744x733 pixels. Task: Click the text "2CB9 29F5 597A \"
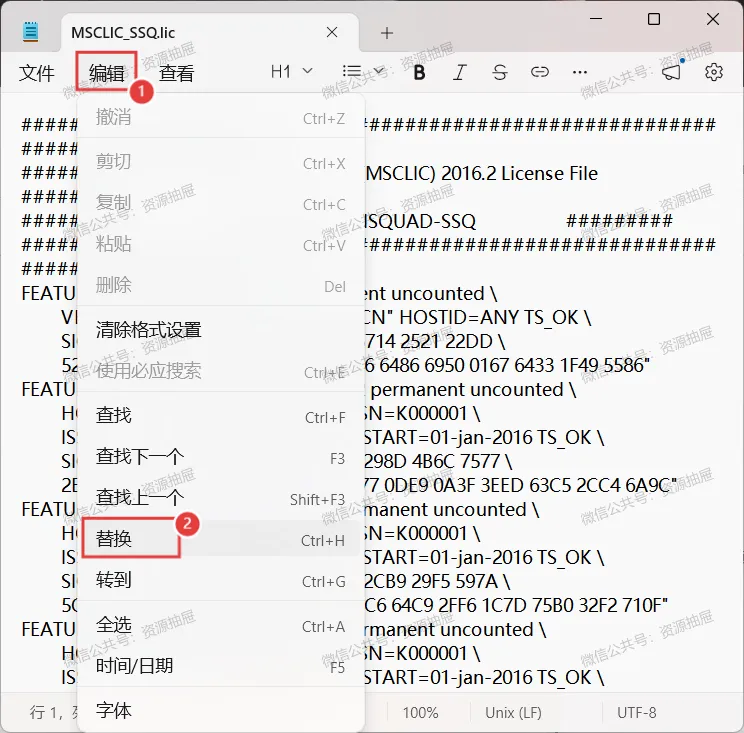[437, 581]
